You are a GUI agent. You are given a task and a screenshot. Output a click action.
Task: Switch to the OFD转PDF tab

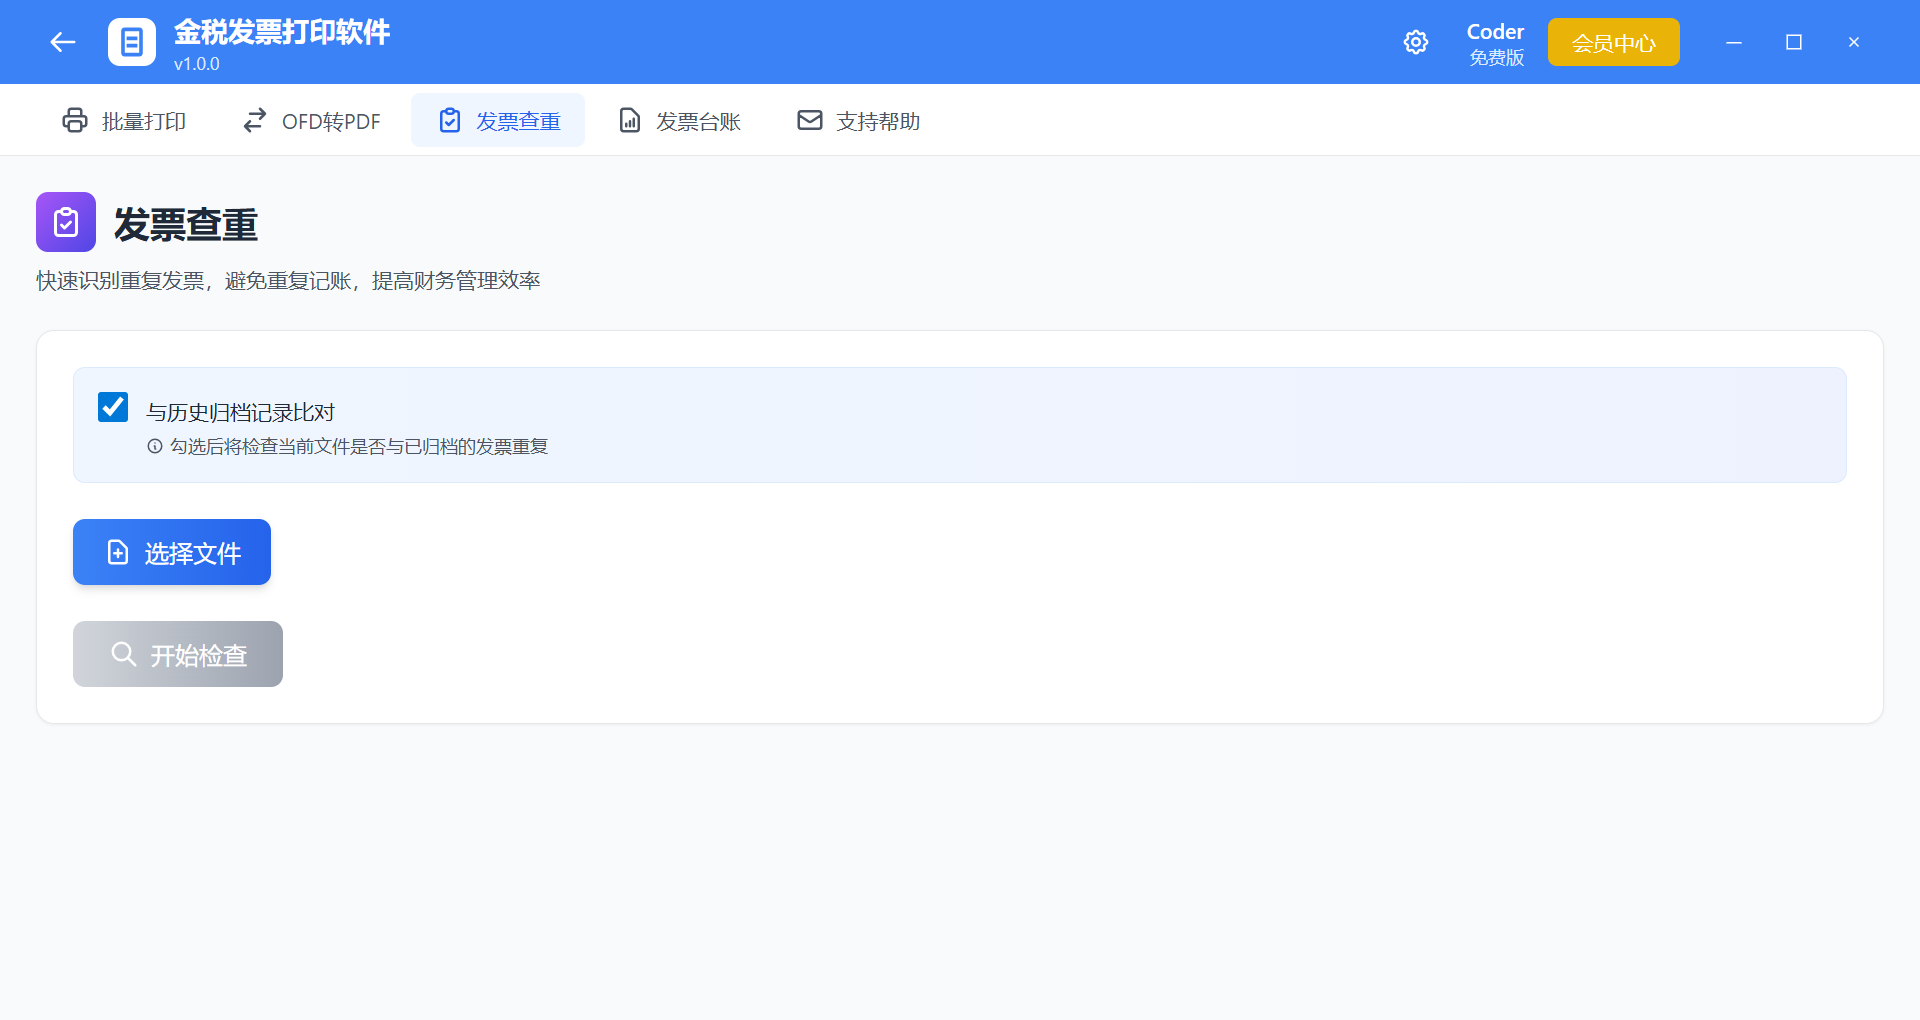coord(311,120)
